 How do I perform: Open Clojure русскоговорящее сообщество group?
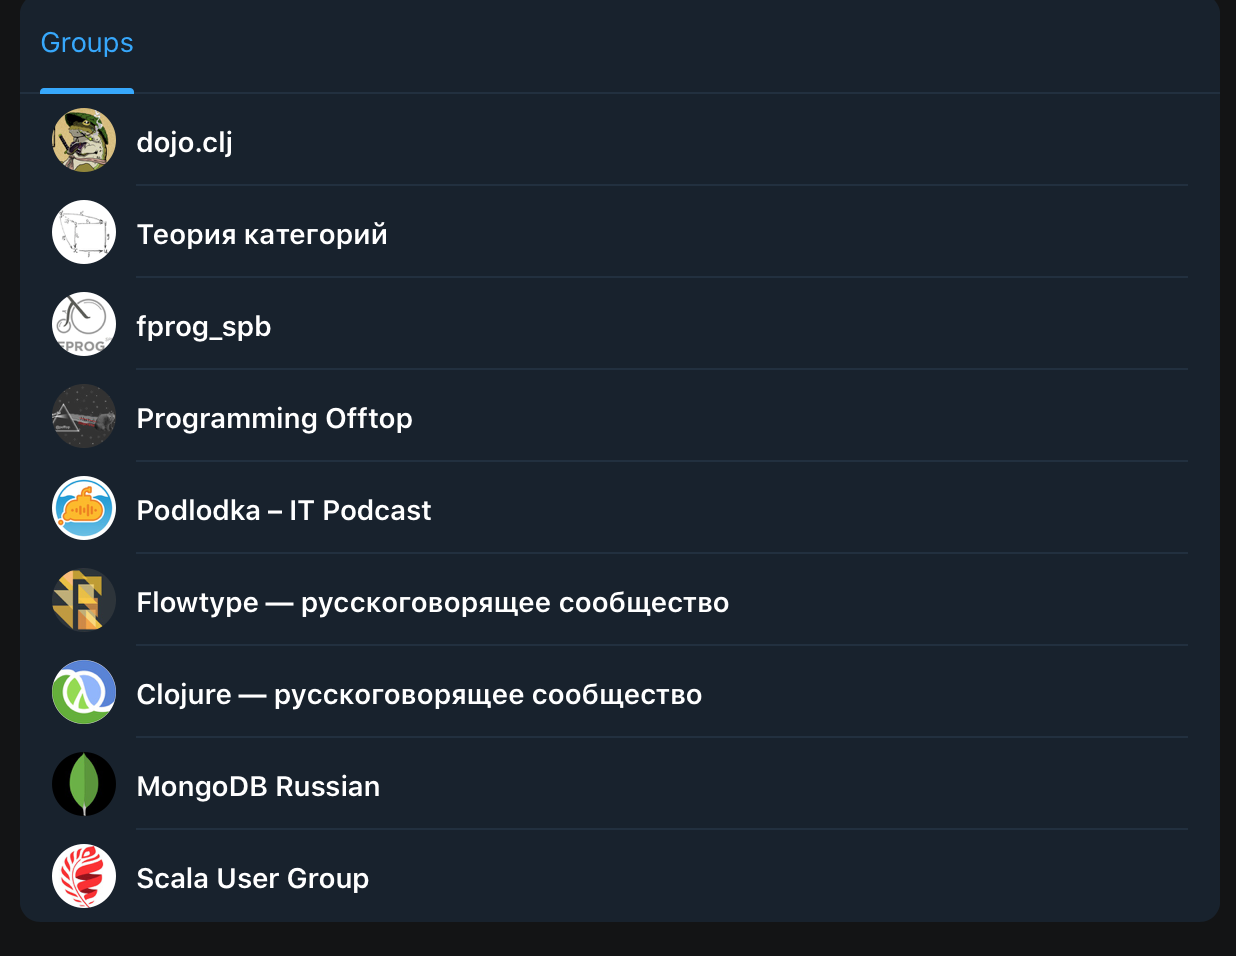click(620, 692)
